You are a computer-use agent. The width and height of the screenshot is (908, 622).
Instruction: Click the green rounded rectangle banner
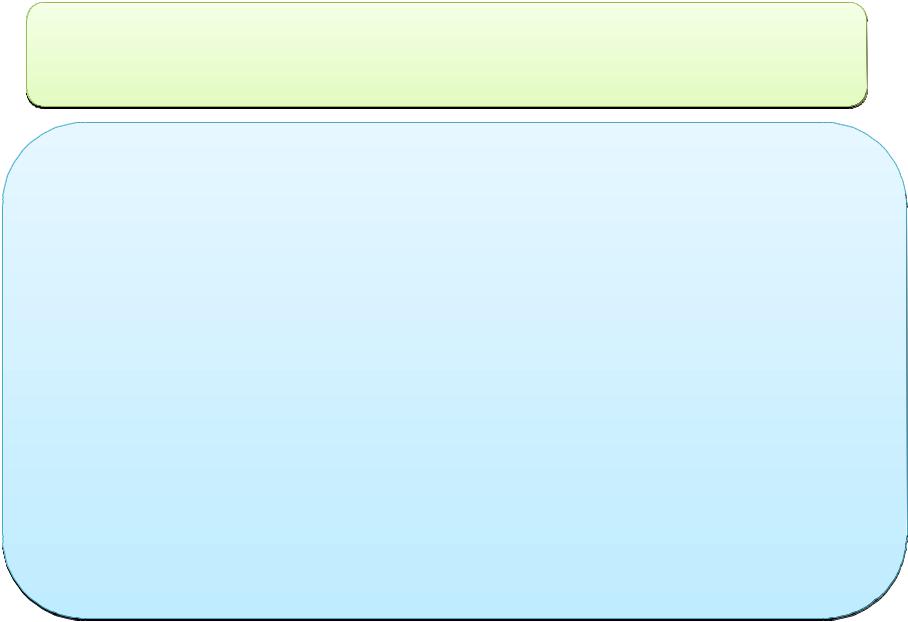pyautogui.click(x=446, y=55)
